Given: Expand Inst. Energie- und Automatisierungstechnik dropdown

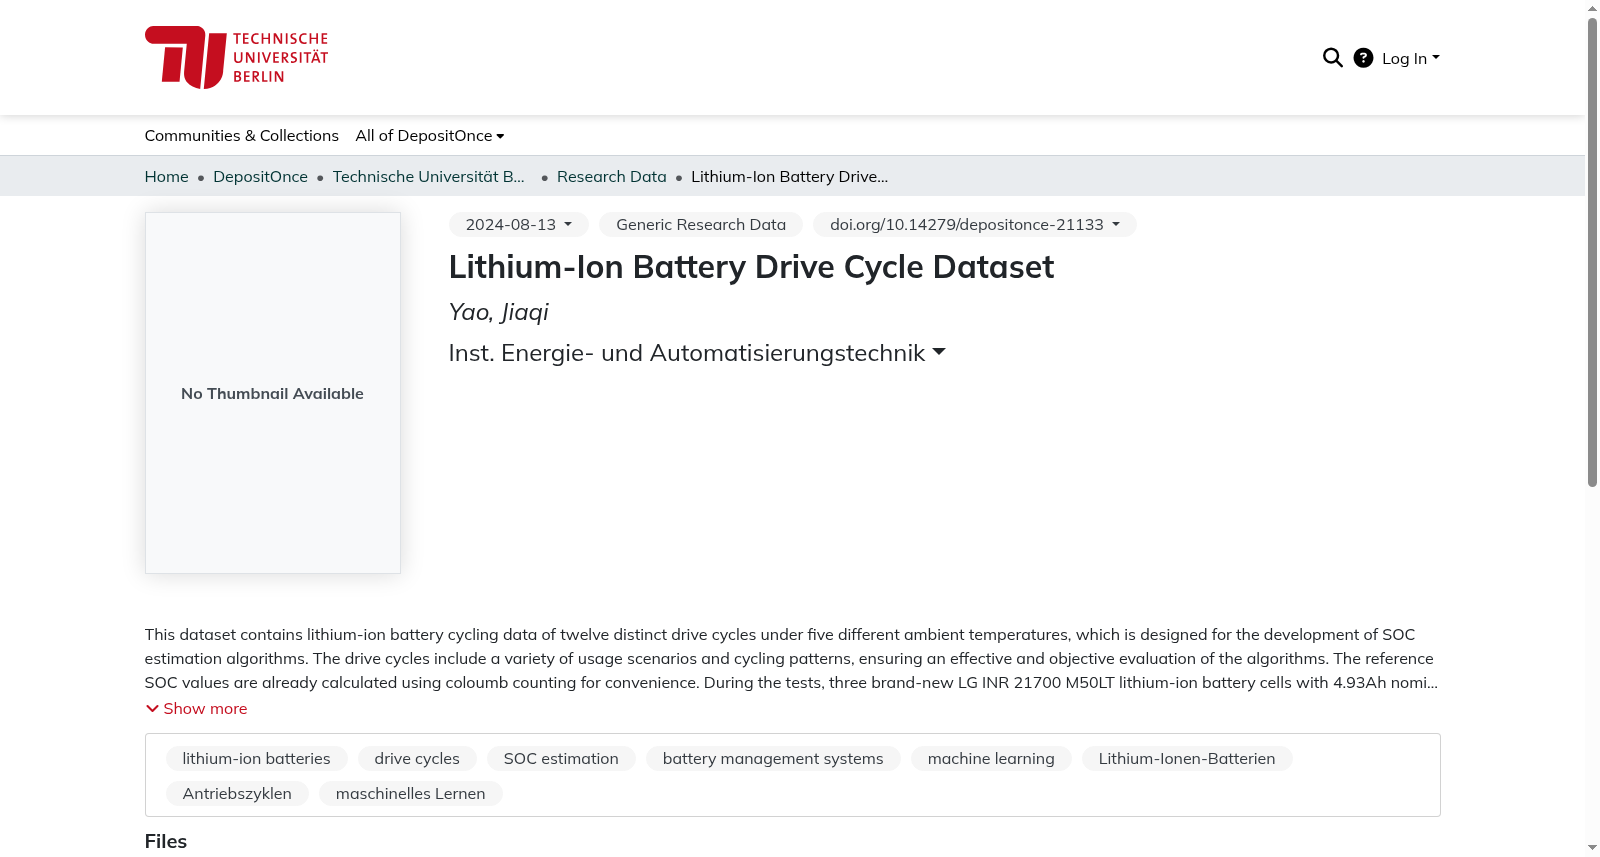Looking at the screenshot, I should [x=697, y=353].
